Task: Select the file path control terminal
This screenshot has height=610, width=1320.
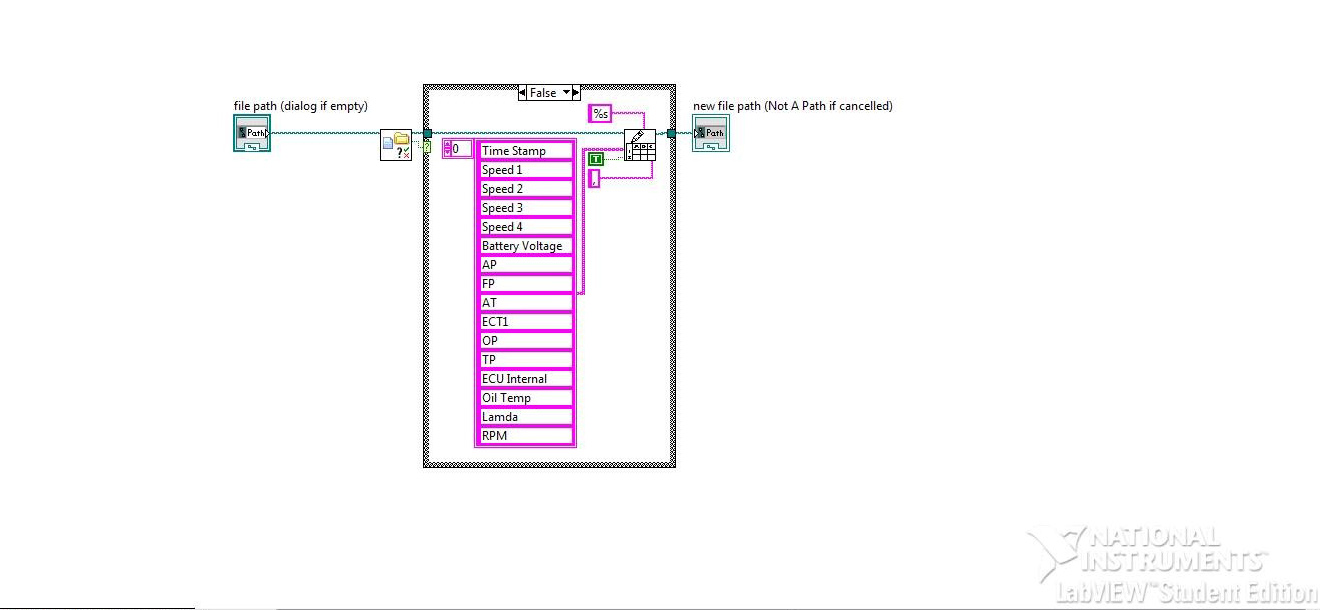Action: (251, 132)
